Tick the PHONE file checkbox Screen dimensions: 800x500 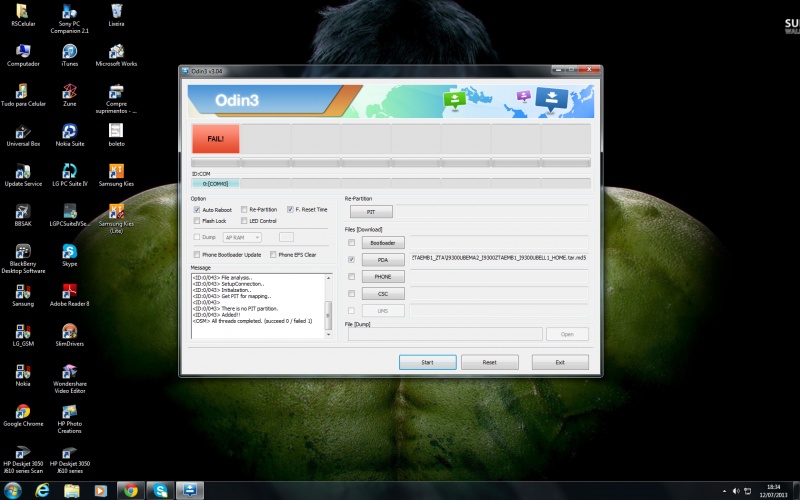[351, 277]
